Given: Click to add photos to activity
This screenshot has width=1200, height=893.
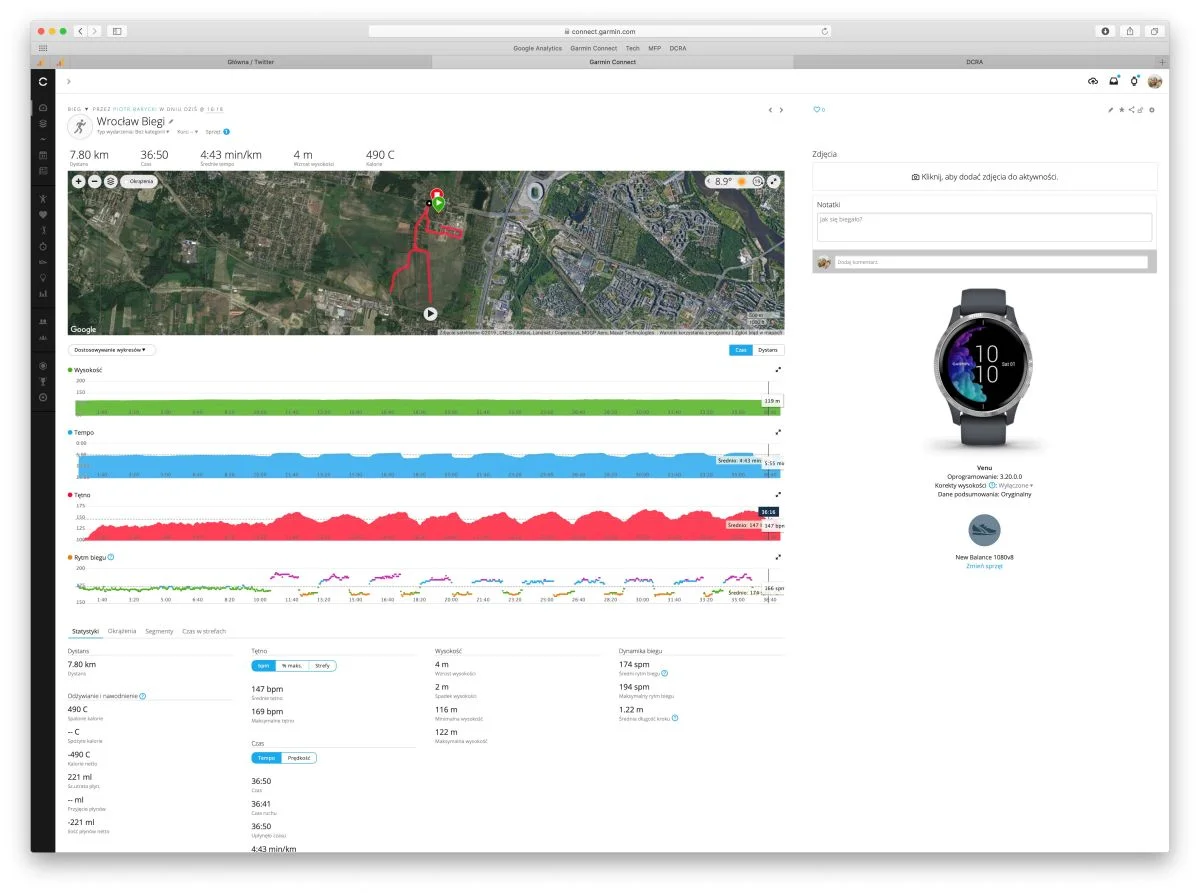Looking at the screenshot, I should coord(984,176).
